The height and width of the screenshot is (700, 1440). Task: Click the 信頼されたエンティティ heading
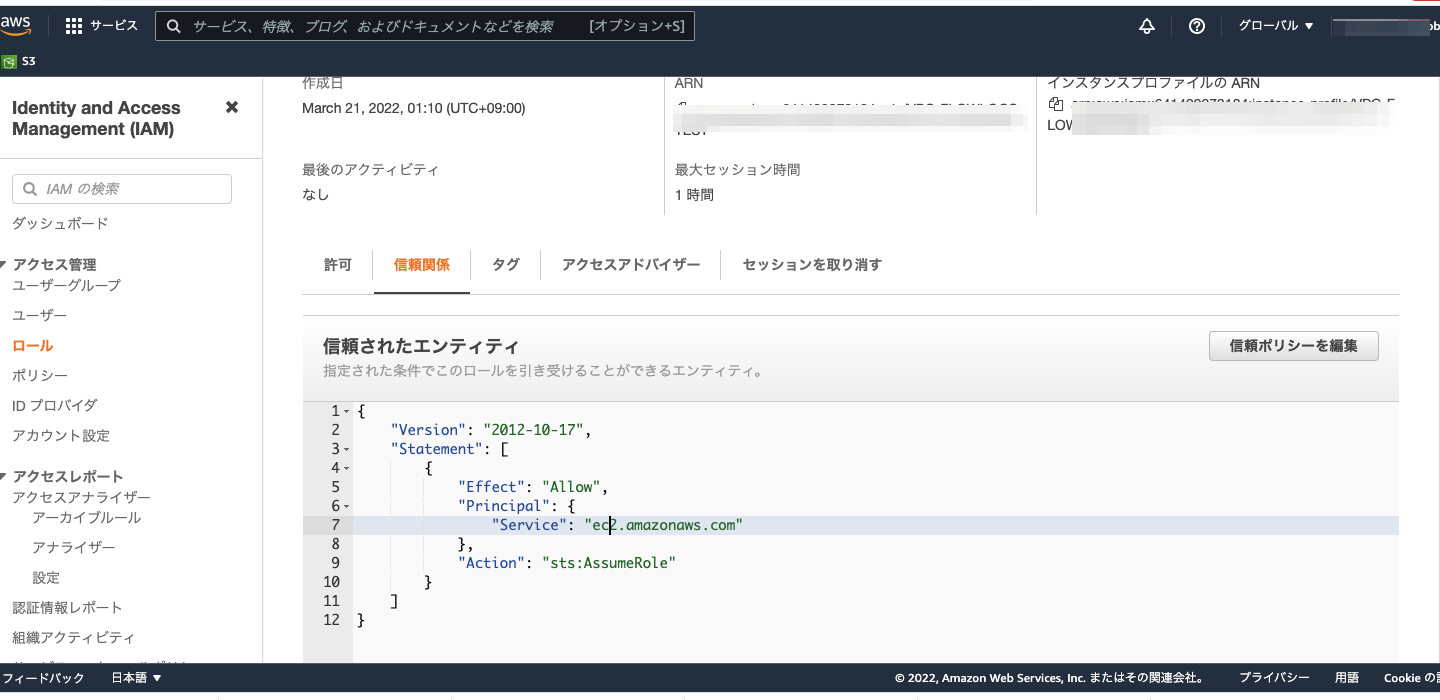point(421,346)
